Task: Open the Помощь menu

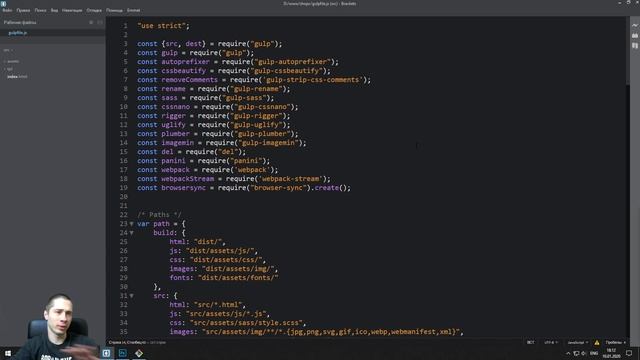Action: coord(114,10)
